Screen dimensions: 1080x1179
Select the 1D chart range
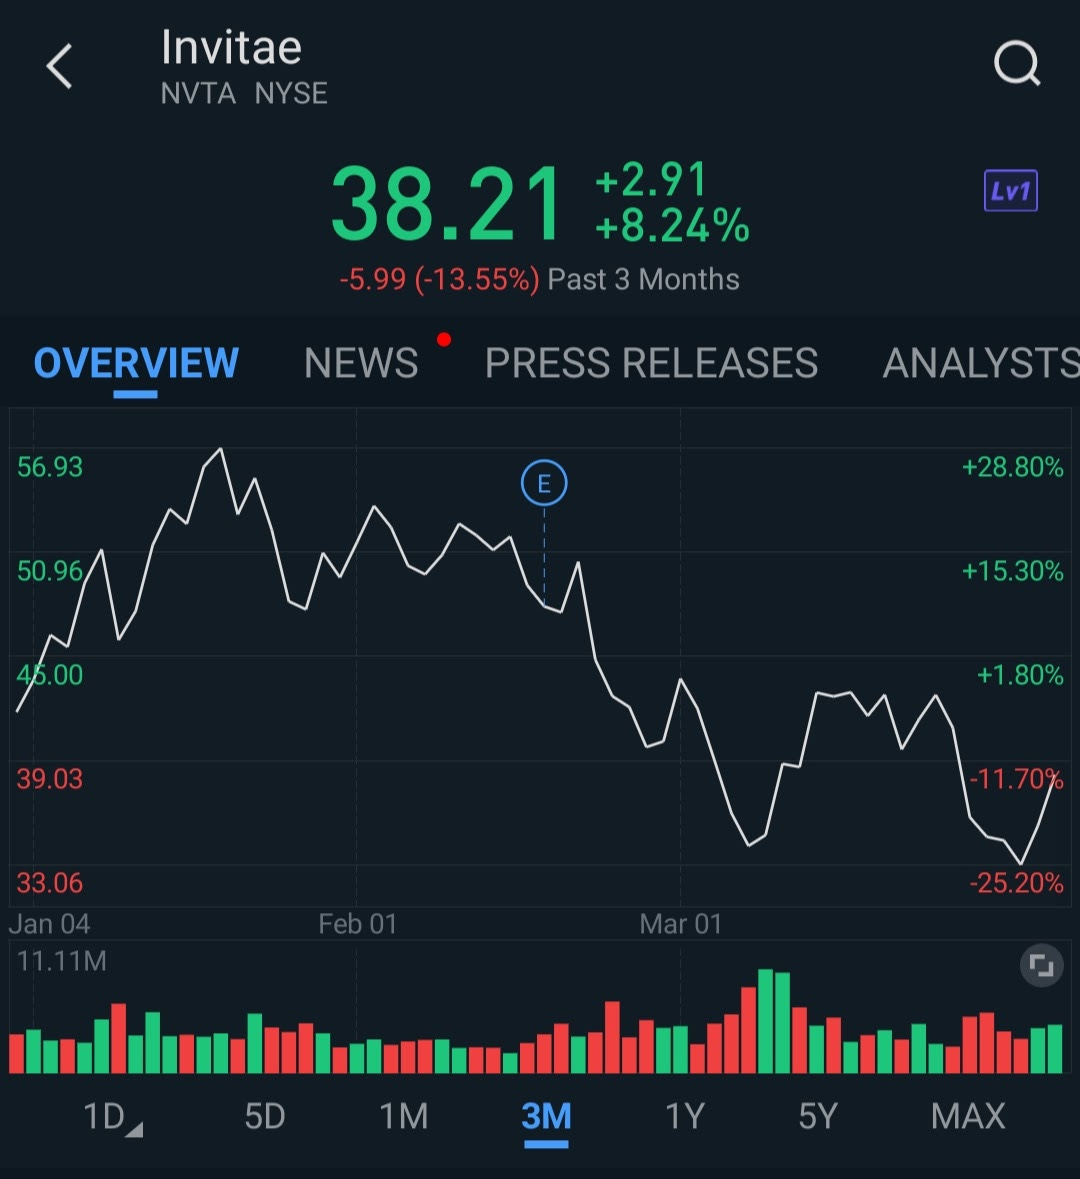click(x=111, y=1117)
